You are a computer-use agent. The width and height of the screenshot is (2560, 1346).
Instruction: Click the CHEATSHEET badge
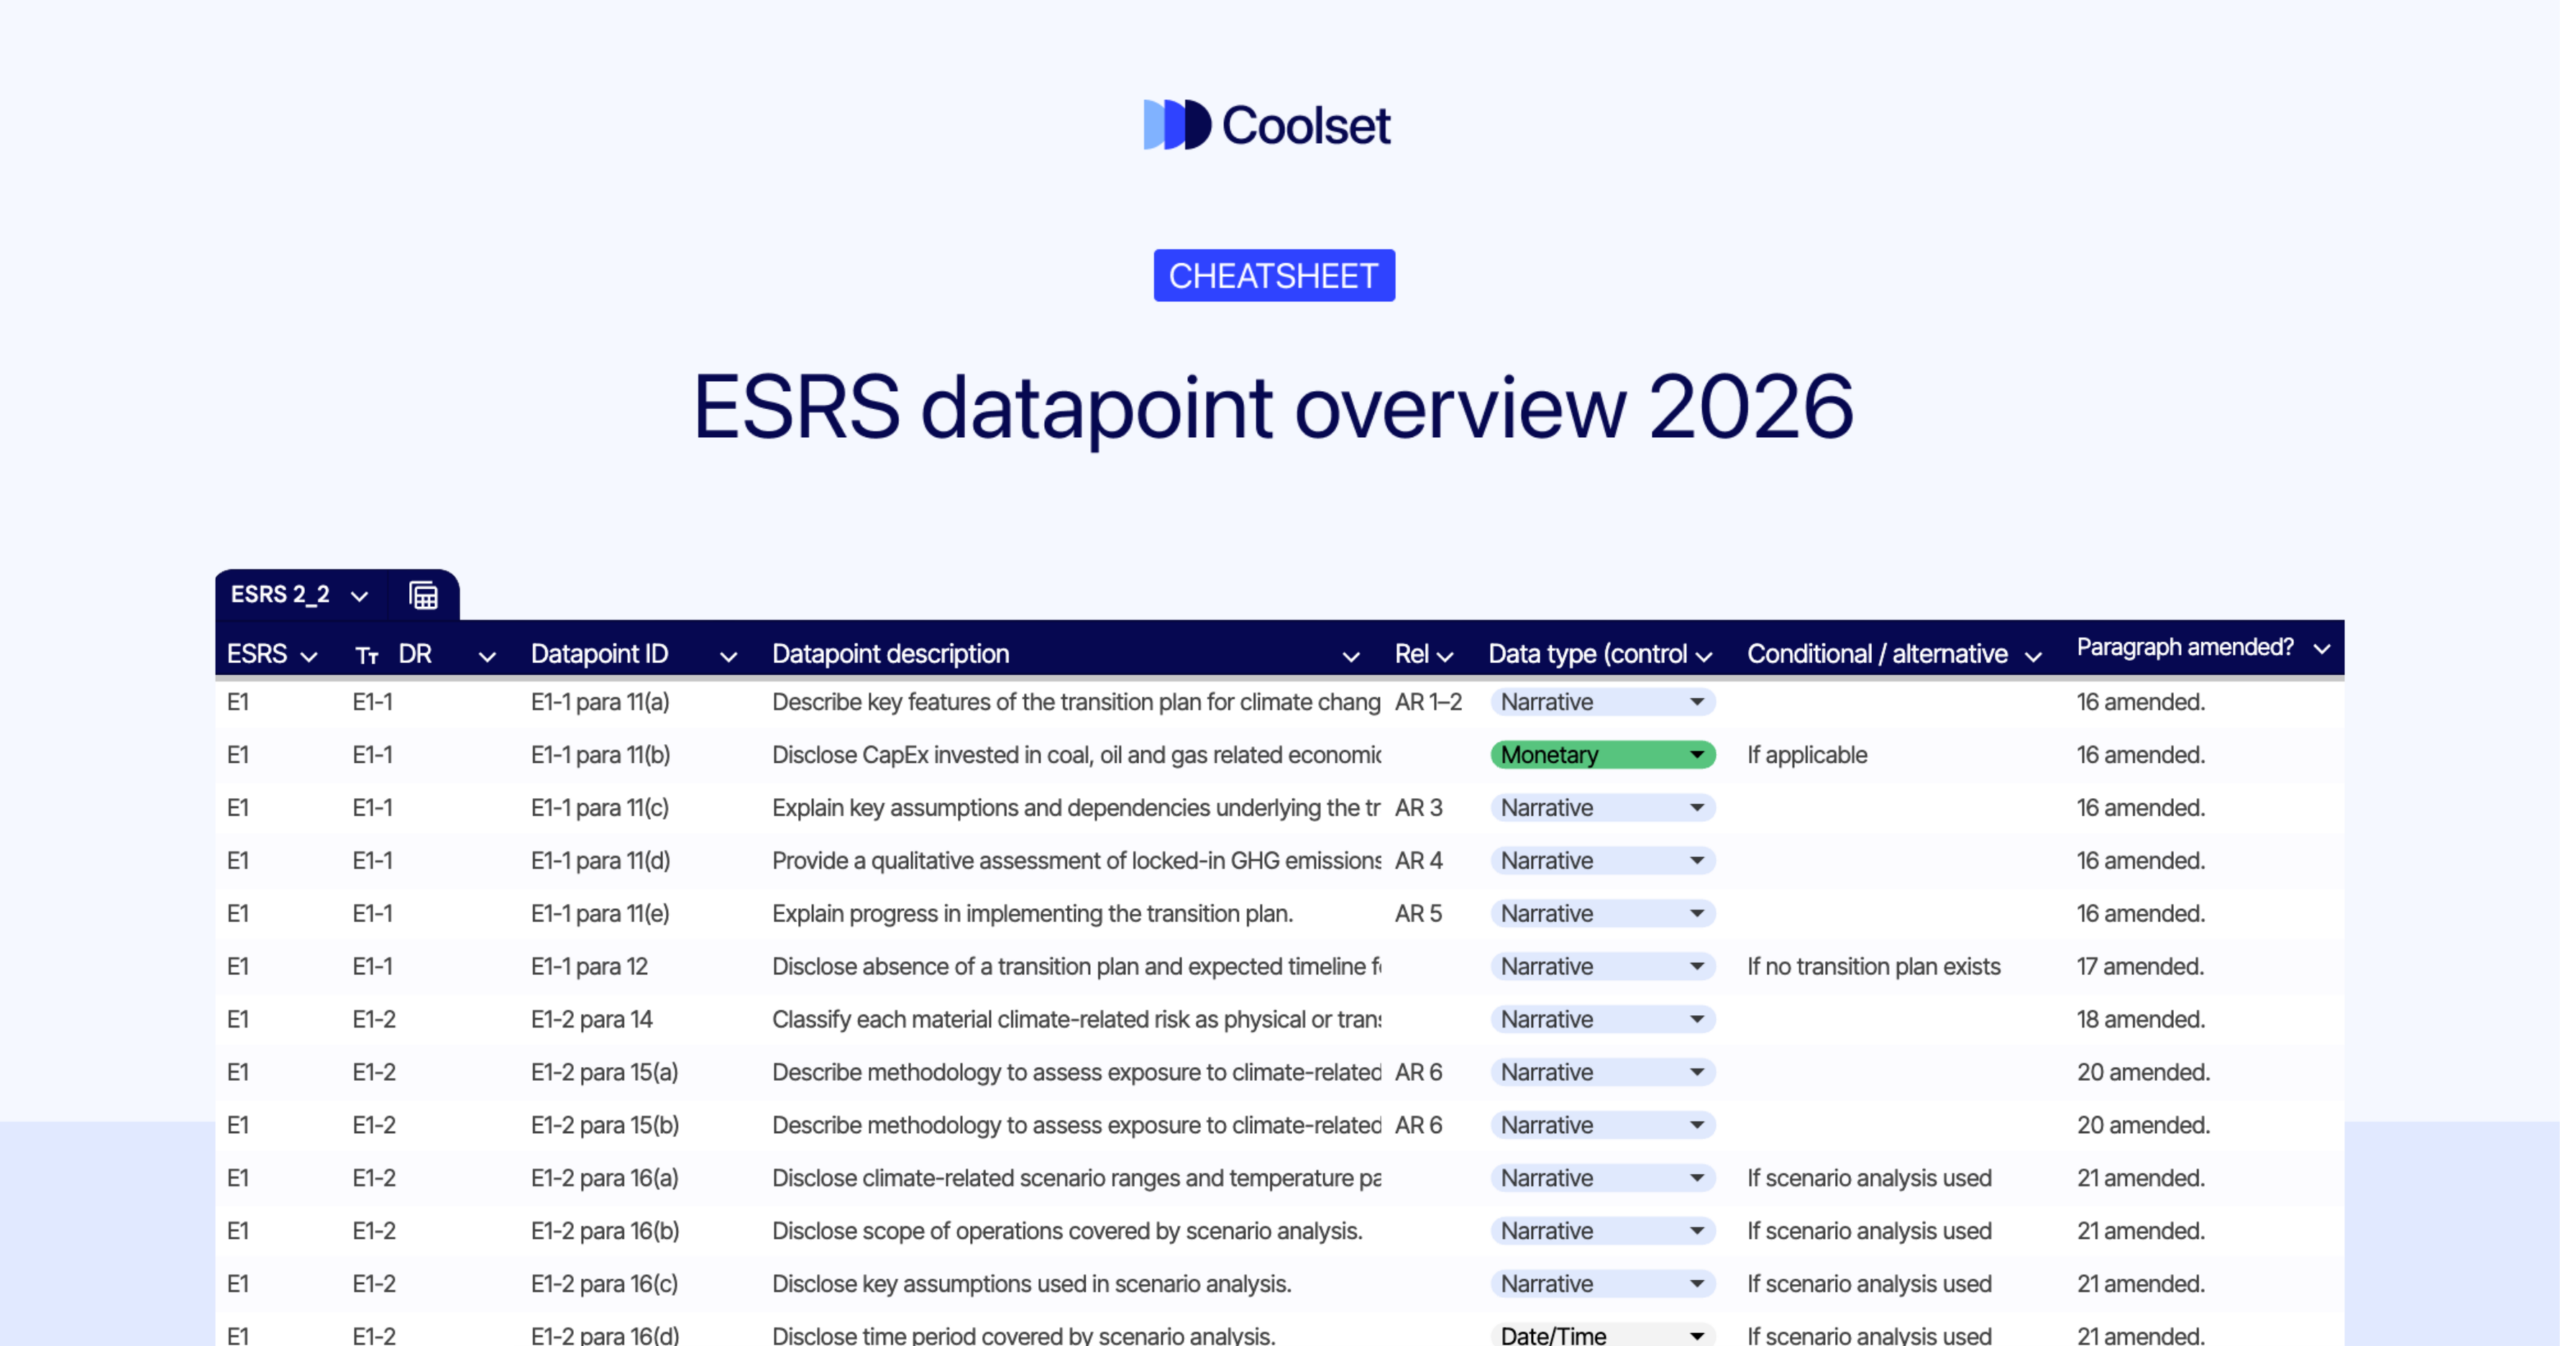pyautogui.click(x=1273, y=276)
